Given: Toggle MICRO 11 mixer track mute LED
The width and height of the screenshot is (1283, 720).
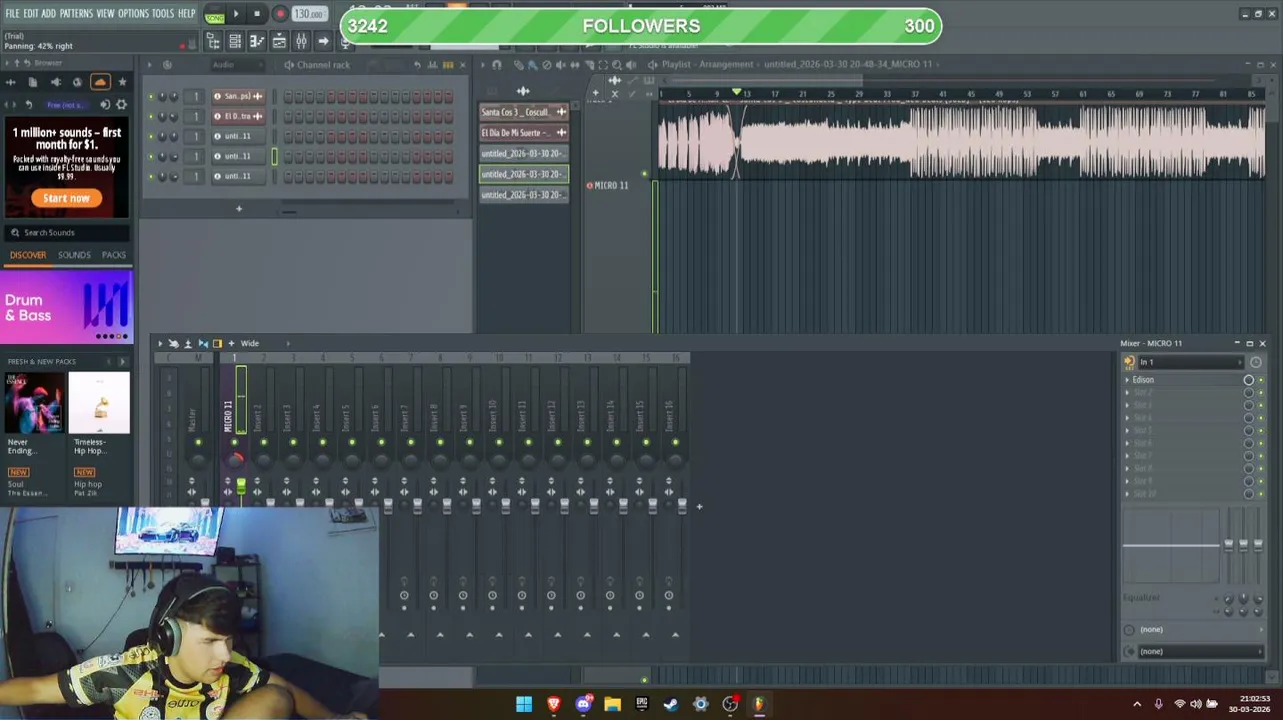Looking at the screenshot, I should [x=234, y=443].
